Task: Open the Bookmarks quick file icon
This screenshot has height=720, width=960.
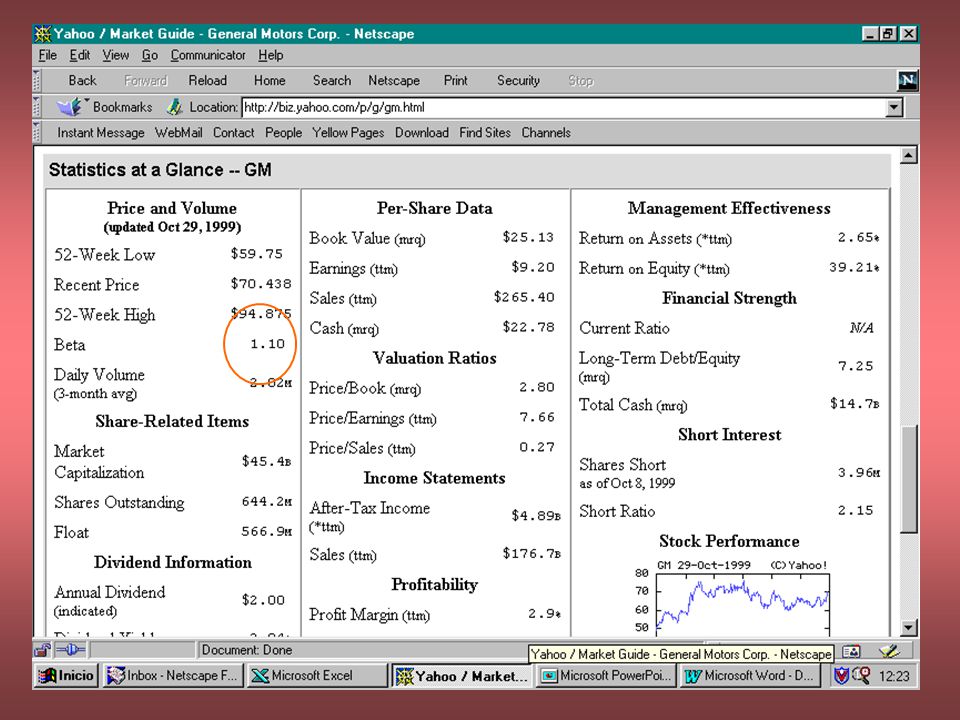Action: (x=70, y=107)
